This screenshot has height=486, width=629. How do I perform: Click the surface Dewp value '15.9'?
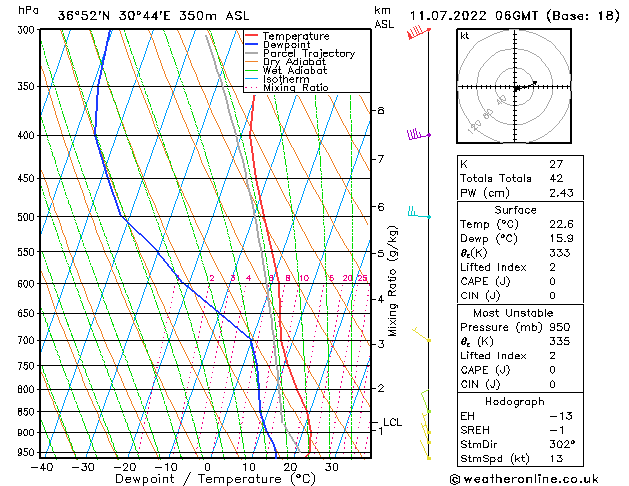coord(561,239)
